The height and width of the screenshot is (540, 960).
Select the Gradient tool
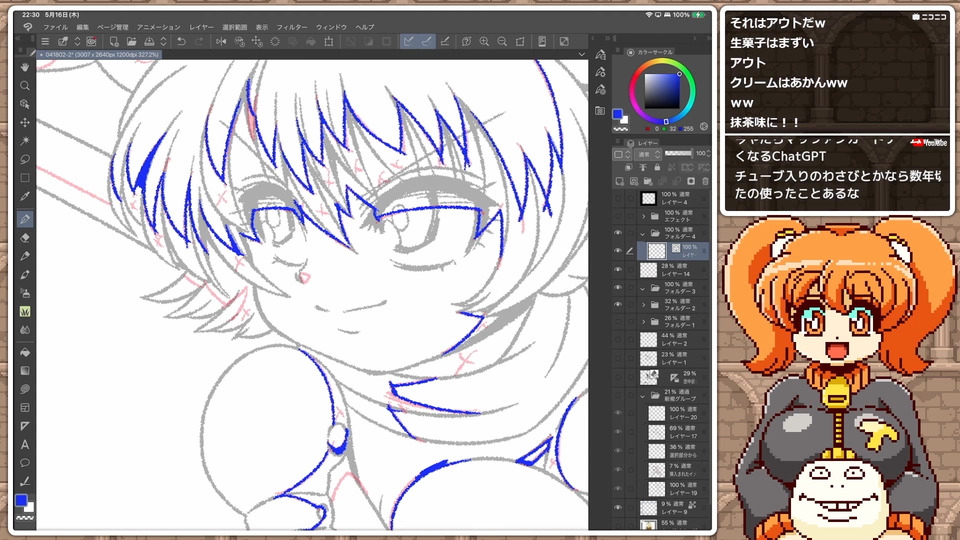pyautogui.click(x=24, y=370)
